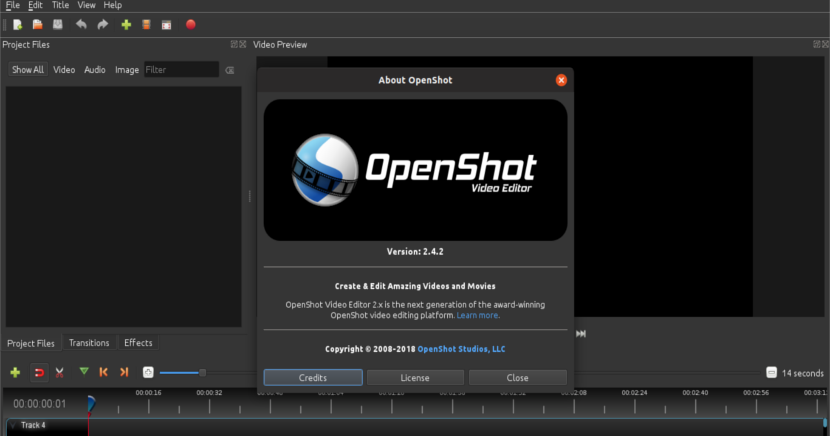Click the 00:00:00:01 timecode display

tap(40, 404)
